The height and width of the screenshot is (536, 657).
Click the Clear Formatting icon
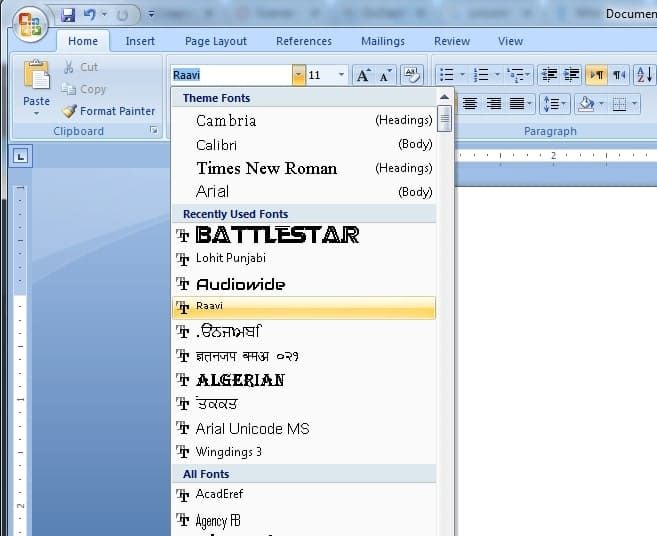411,76
